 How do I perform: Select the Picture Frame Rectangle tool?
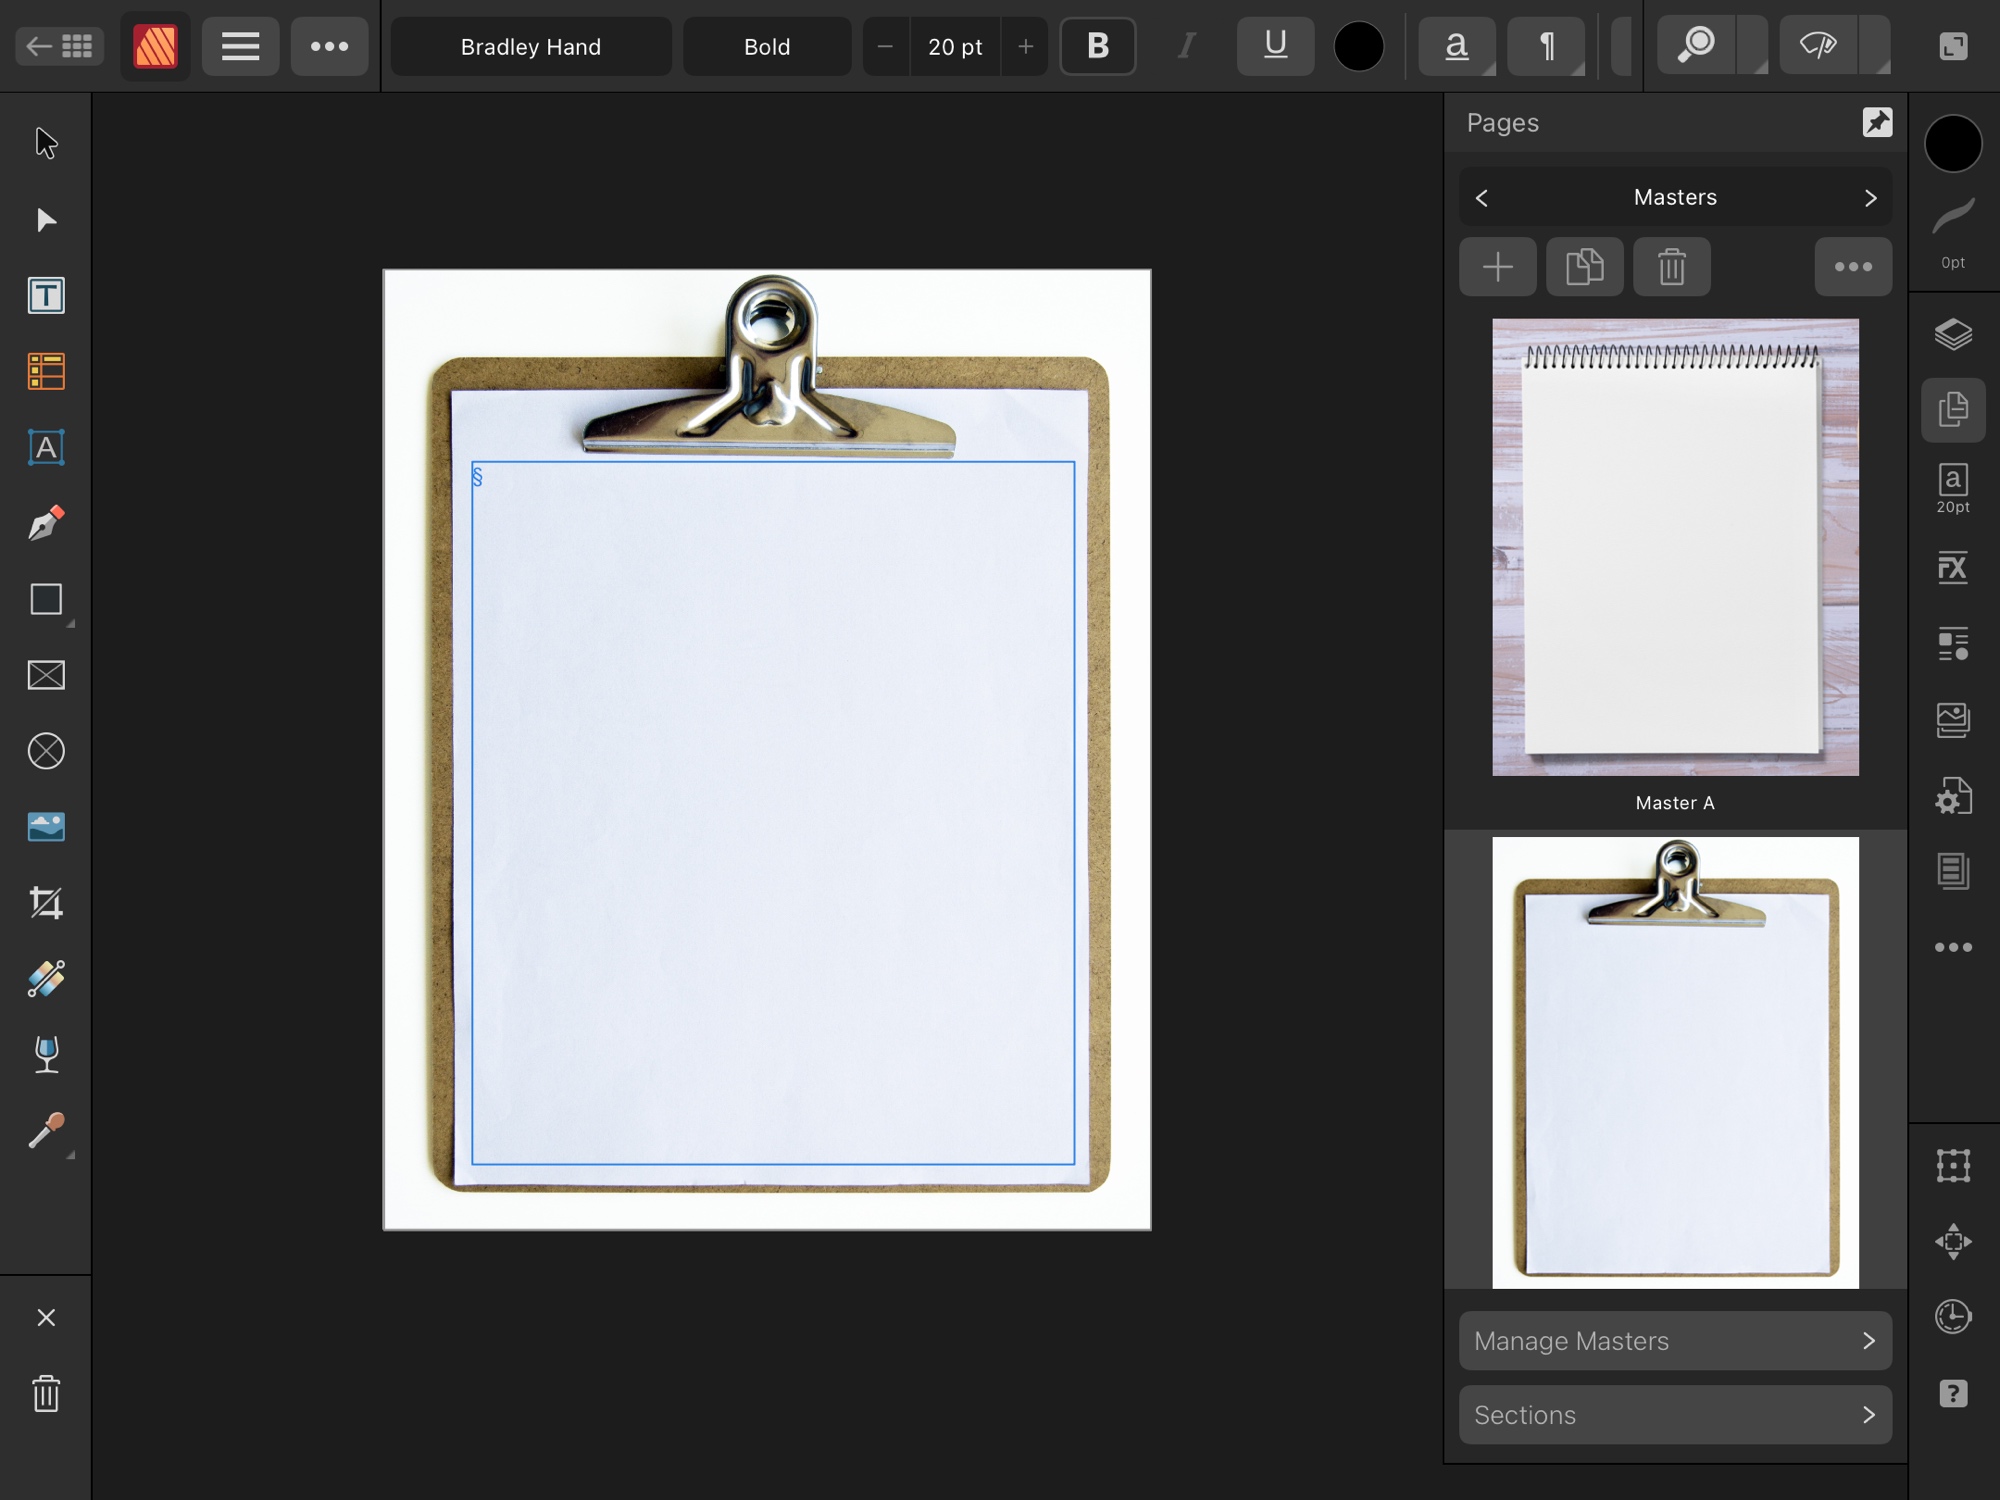(46, 676)
